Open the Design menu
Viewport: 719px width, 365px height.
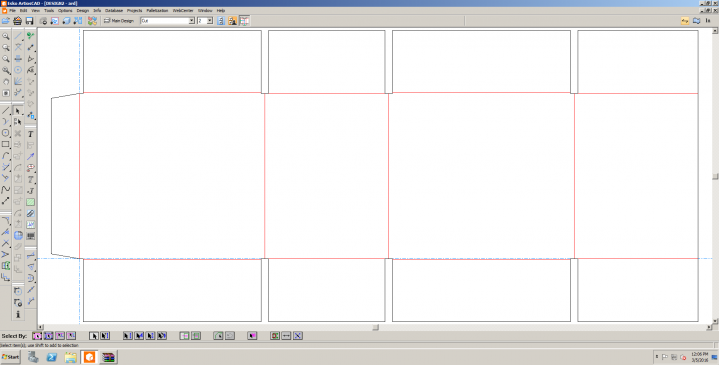[83, 10]
